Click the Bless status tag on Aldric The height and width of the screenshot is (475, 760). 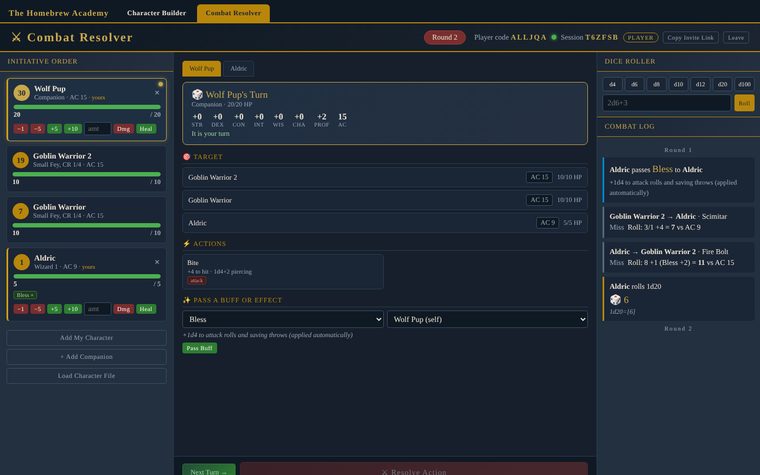click(25, 295)
